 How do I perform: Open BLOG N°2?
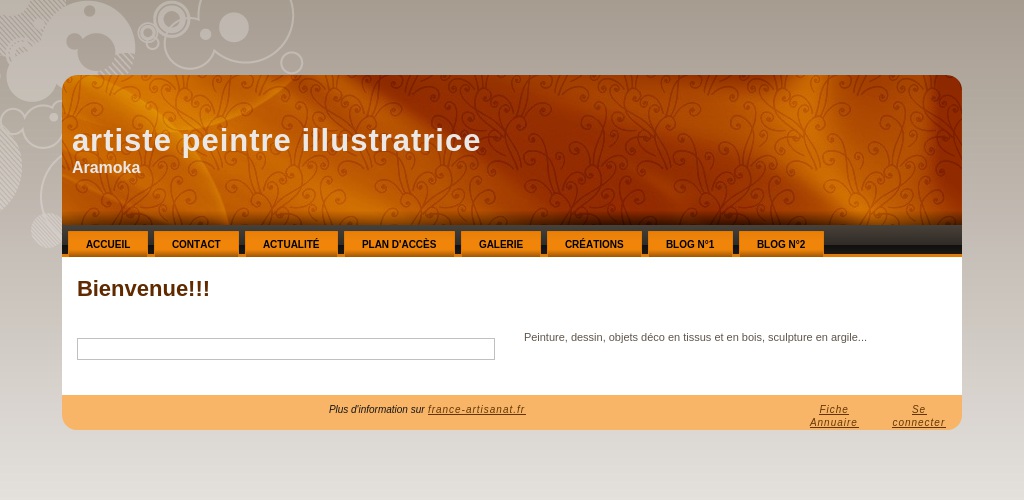pos(781,244)
